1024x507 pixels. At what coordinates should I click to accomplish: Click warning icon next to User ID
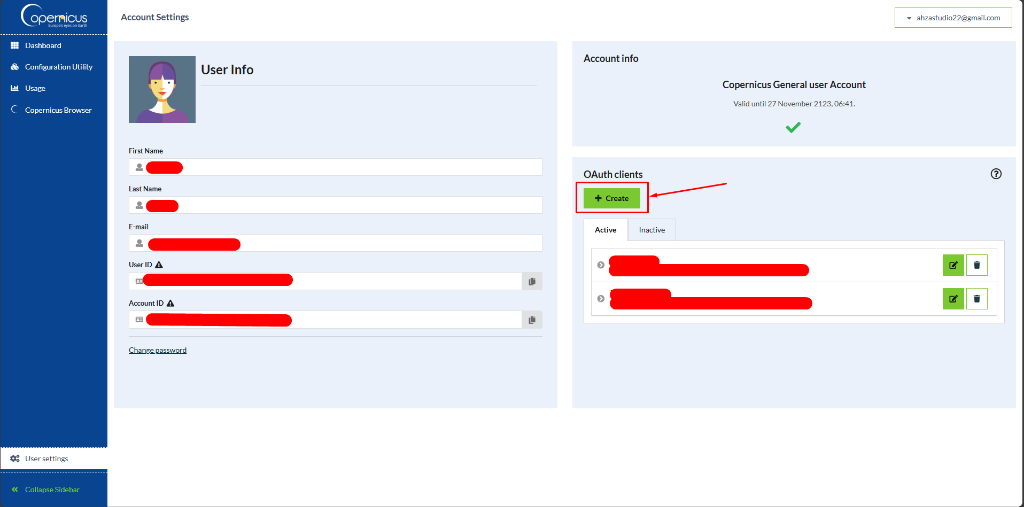coord(159,265)
